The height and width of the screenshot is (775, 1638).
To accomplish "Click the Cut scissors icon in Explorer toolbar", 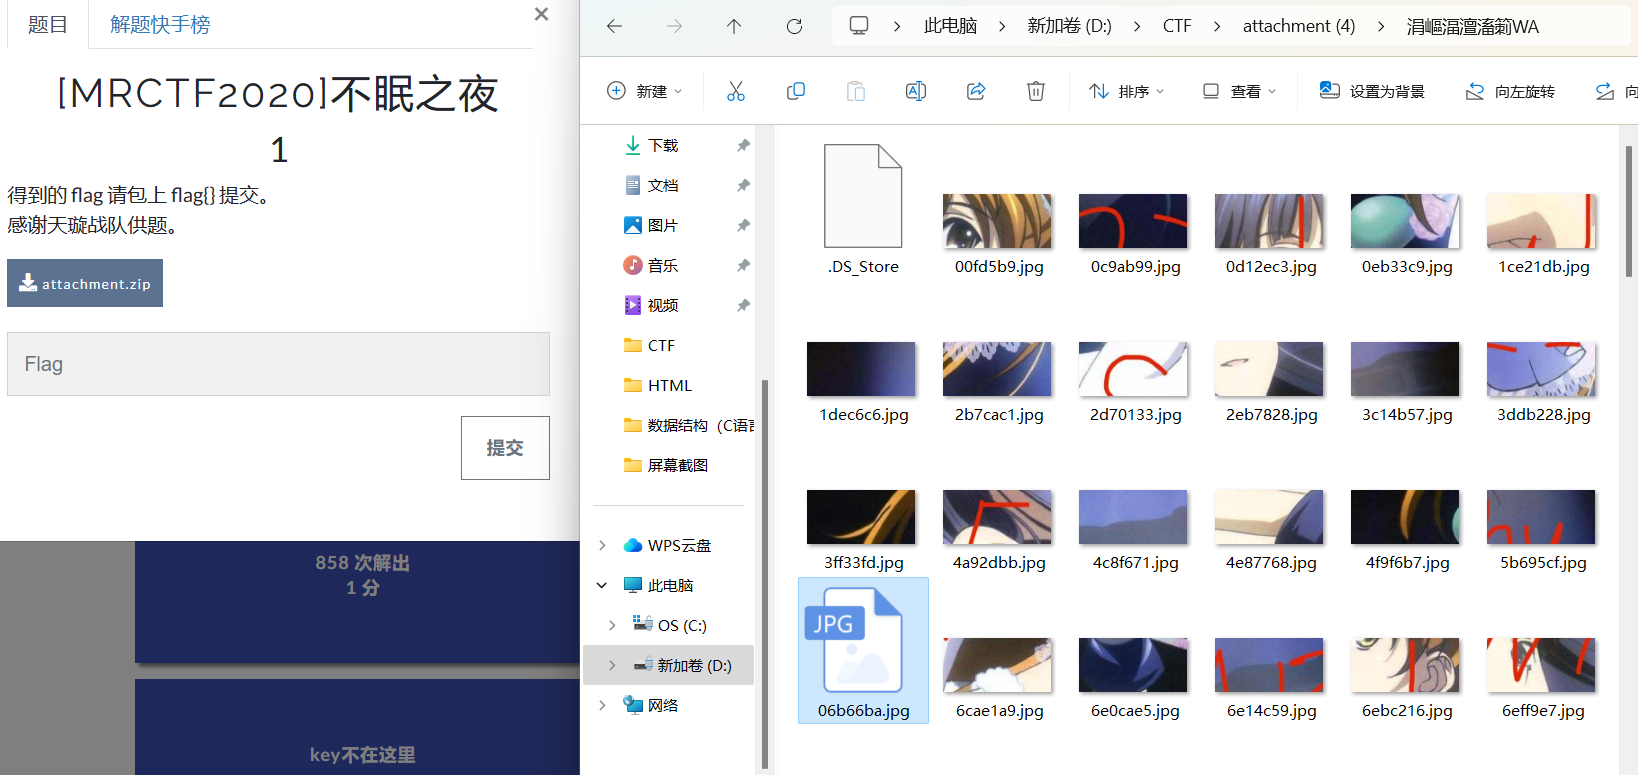I will pyautogui.click(x=736, y=91).
